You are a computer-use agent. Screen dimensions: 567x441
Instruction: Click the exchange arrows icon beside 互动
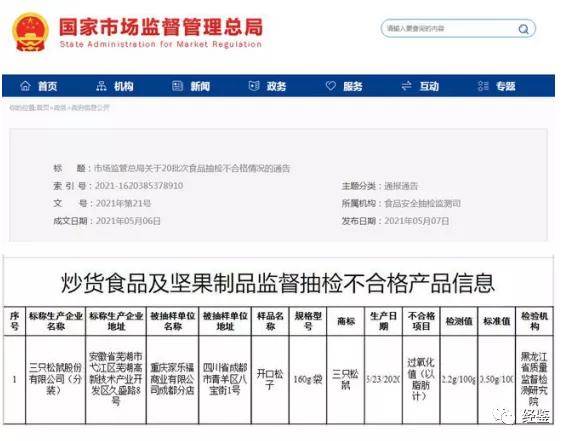[x=406, y=86]
